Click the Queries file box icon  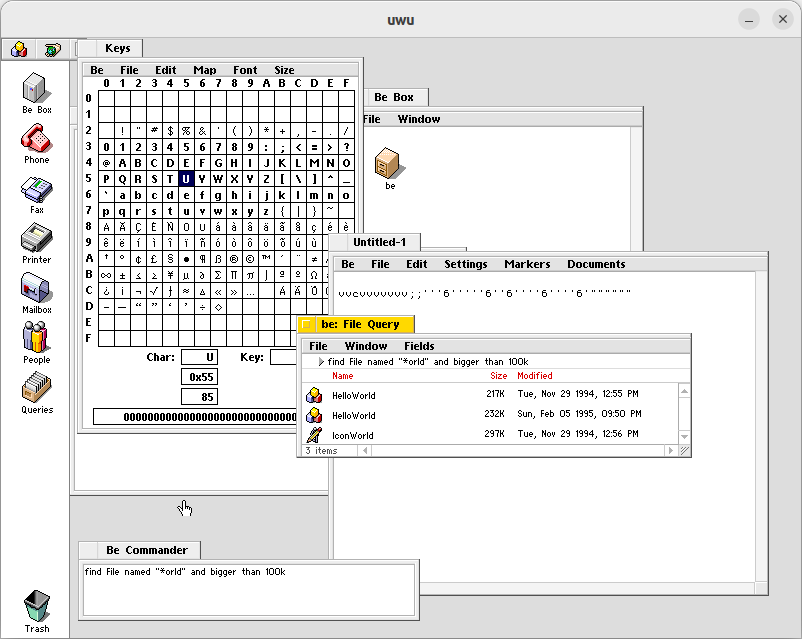tap(36, 389)
